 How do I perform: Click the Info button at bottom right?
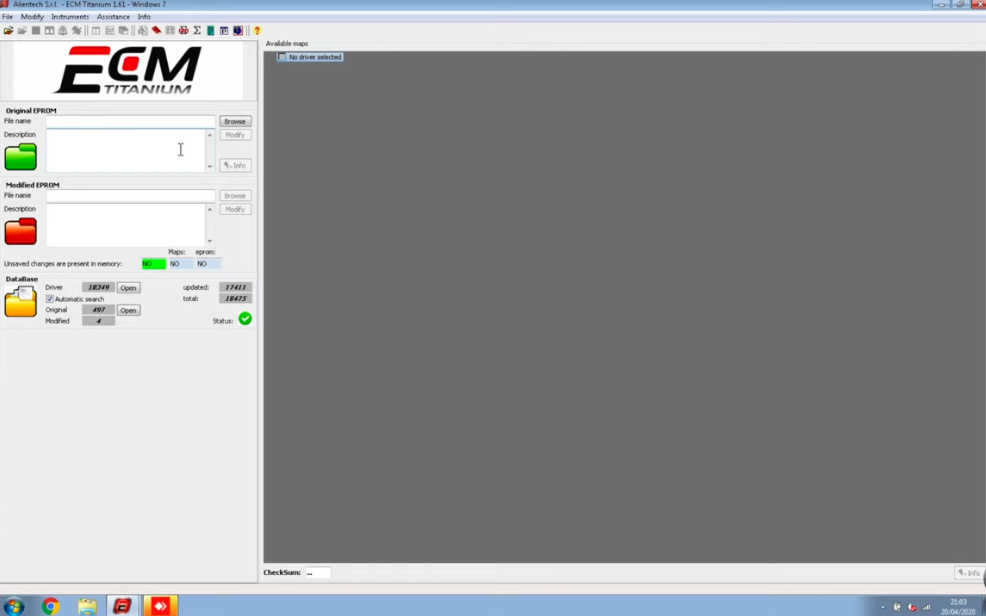(x=969, y=573)
